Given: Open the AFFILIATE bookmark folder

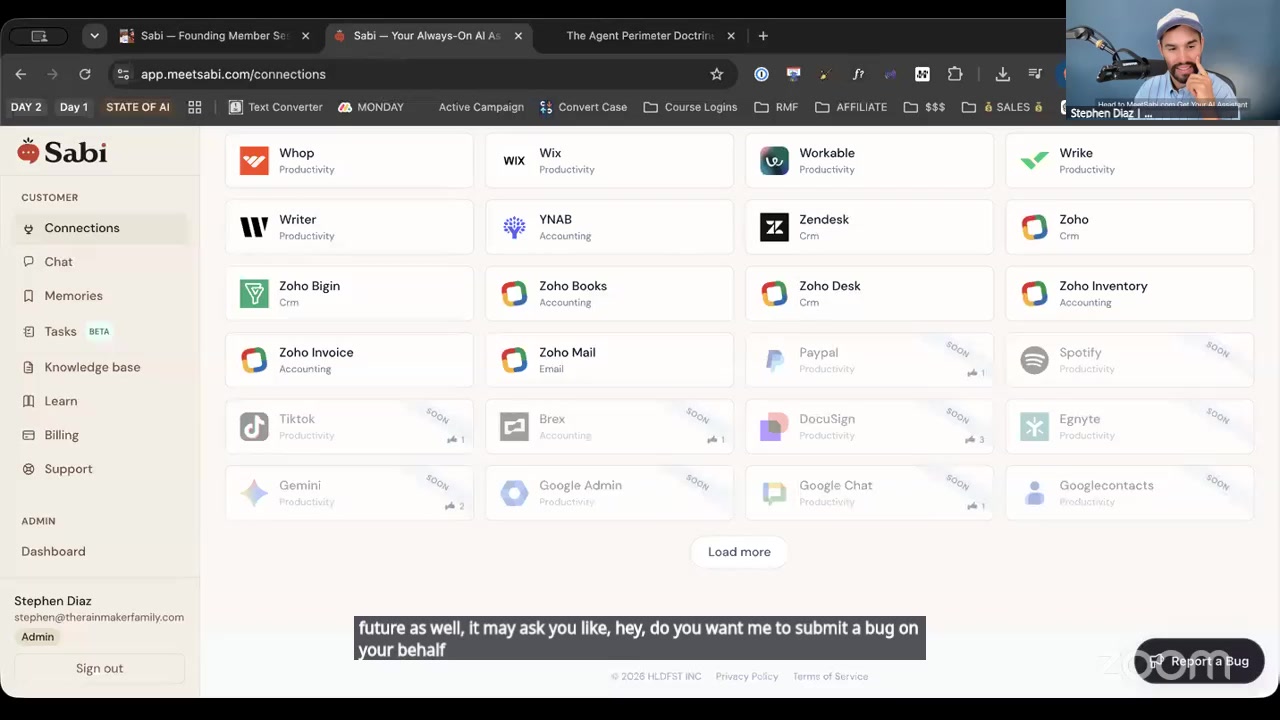Looking at the screenshot, I should pos(851,107).
